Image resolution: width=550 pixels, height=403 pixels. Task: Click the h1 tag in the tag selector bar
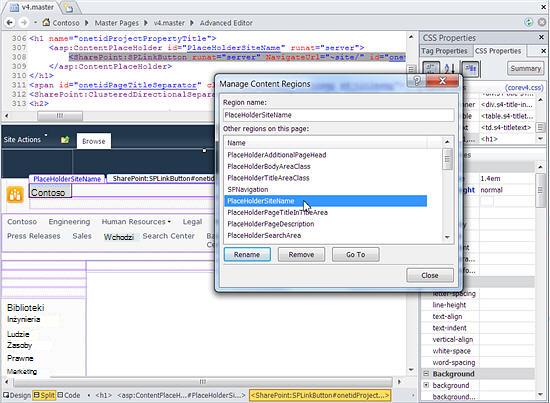pos(103,395)
